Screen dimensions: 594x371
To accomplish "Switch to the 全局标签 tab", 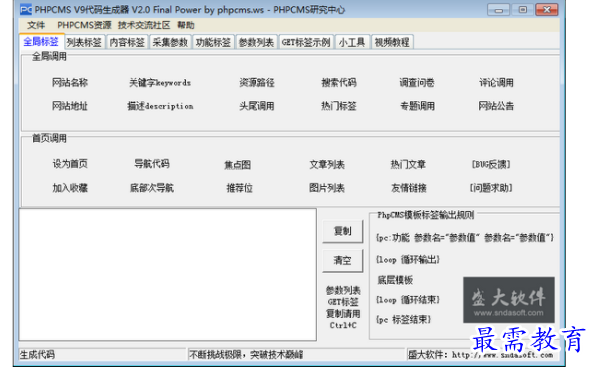I will [x=41, y=41].
